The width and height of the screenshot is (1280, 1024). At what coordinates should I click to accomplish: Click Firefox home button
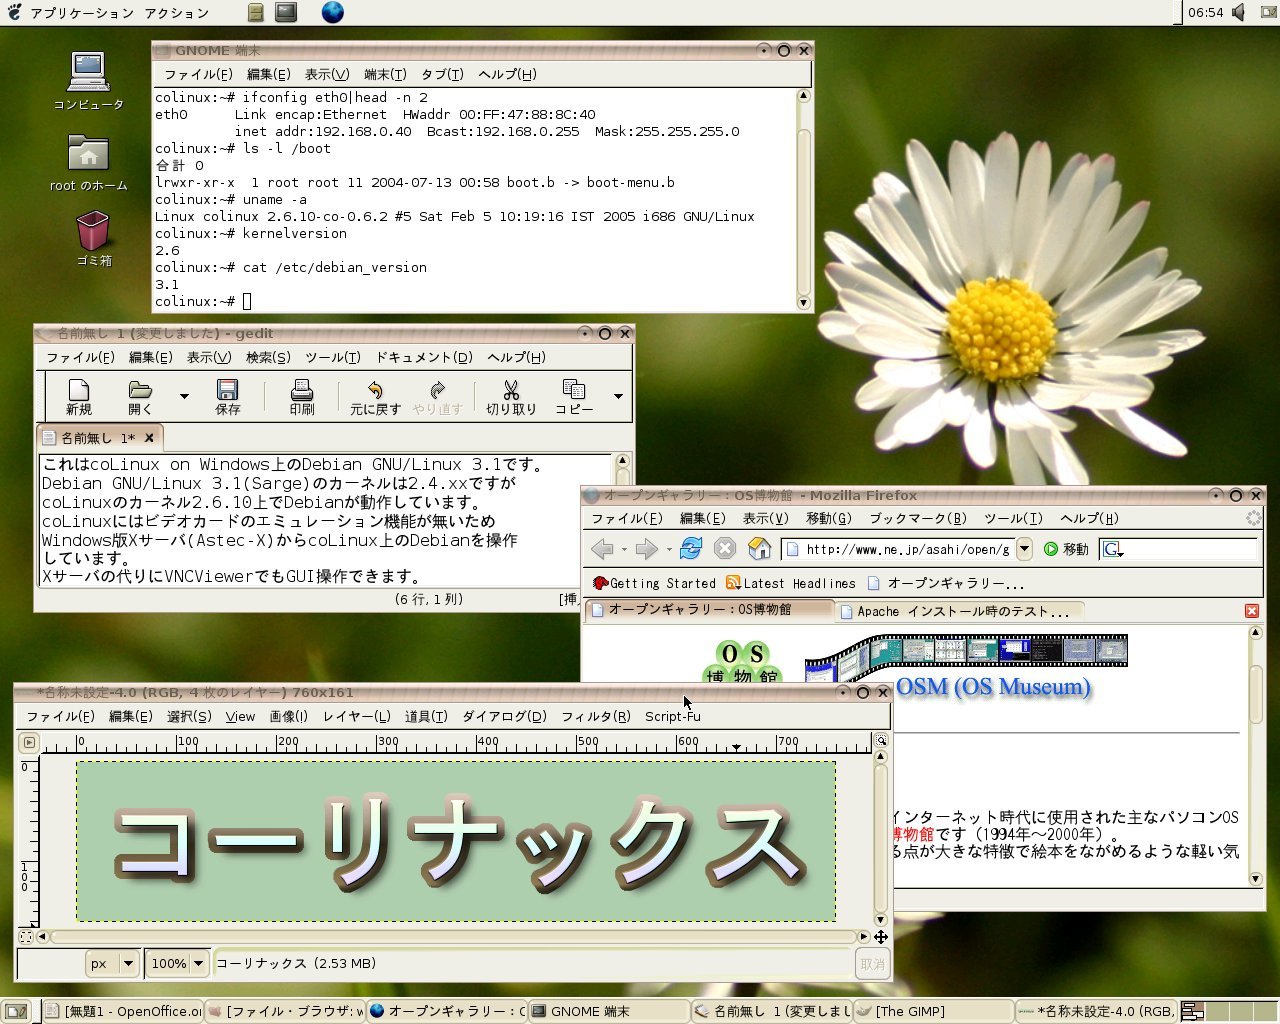pos(760,548)
